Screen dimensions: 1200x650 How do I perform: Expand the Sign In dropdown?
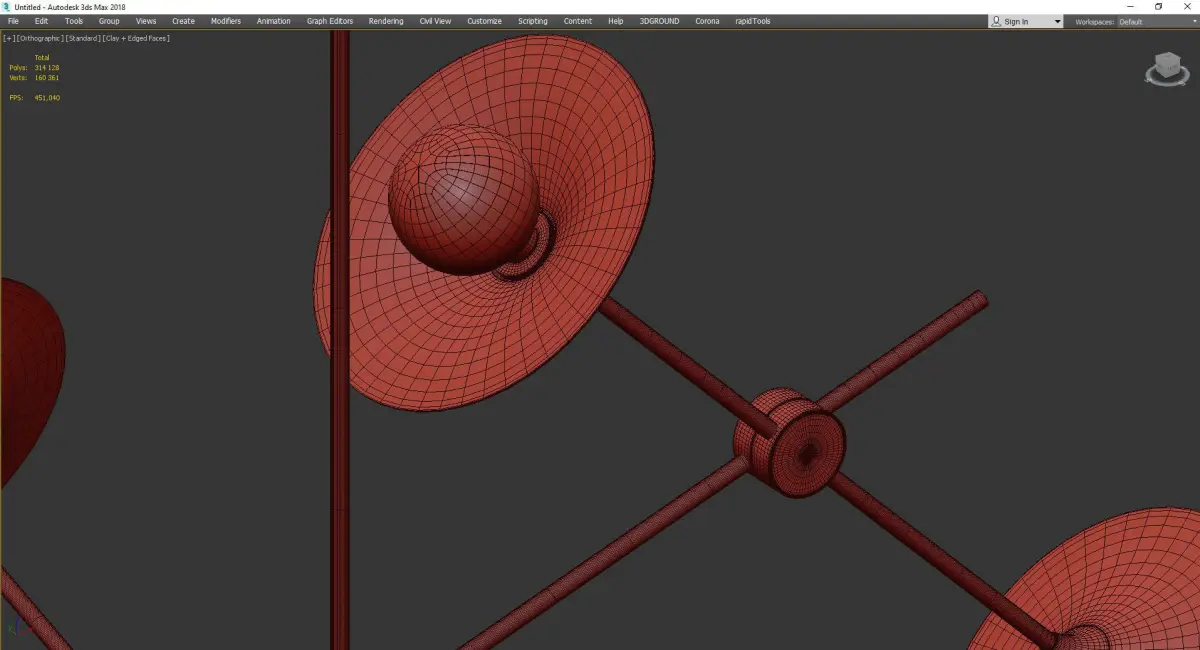1057,22
